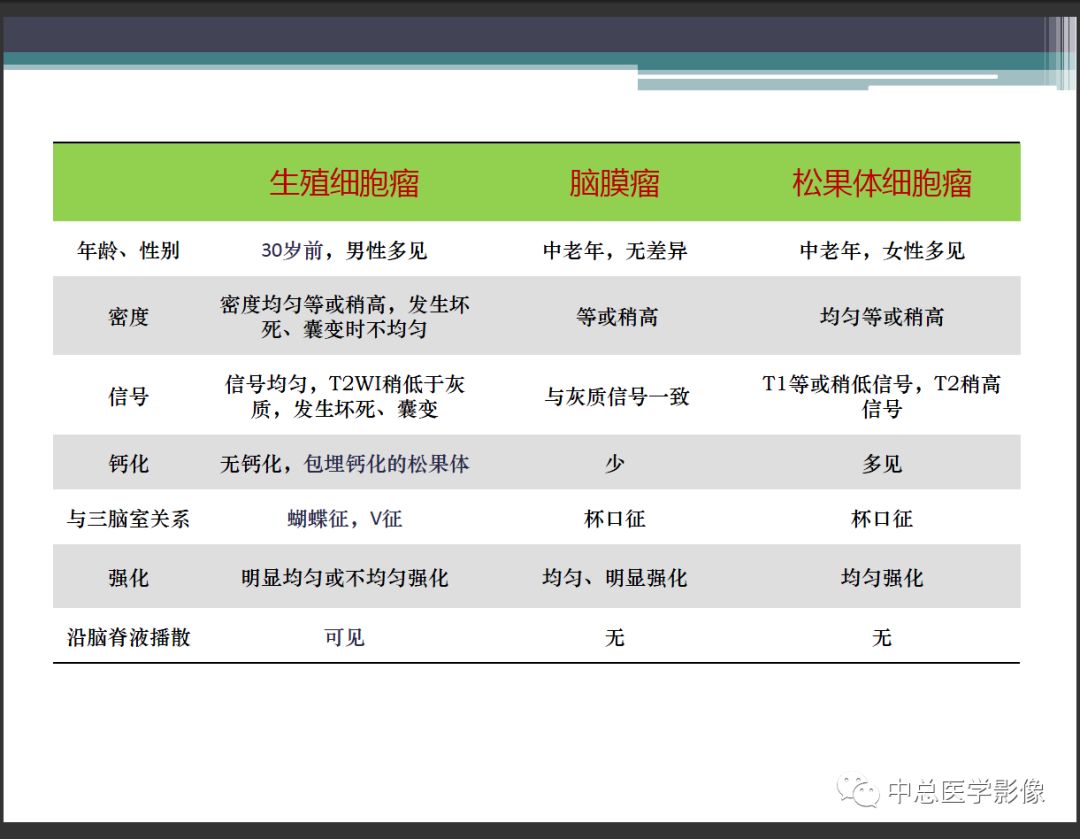Click the 生殖细胞瘤 column header

[344, 183]
